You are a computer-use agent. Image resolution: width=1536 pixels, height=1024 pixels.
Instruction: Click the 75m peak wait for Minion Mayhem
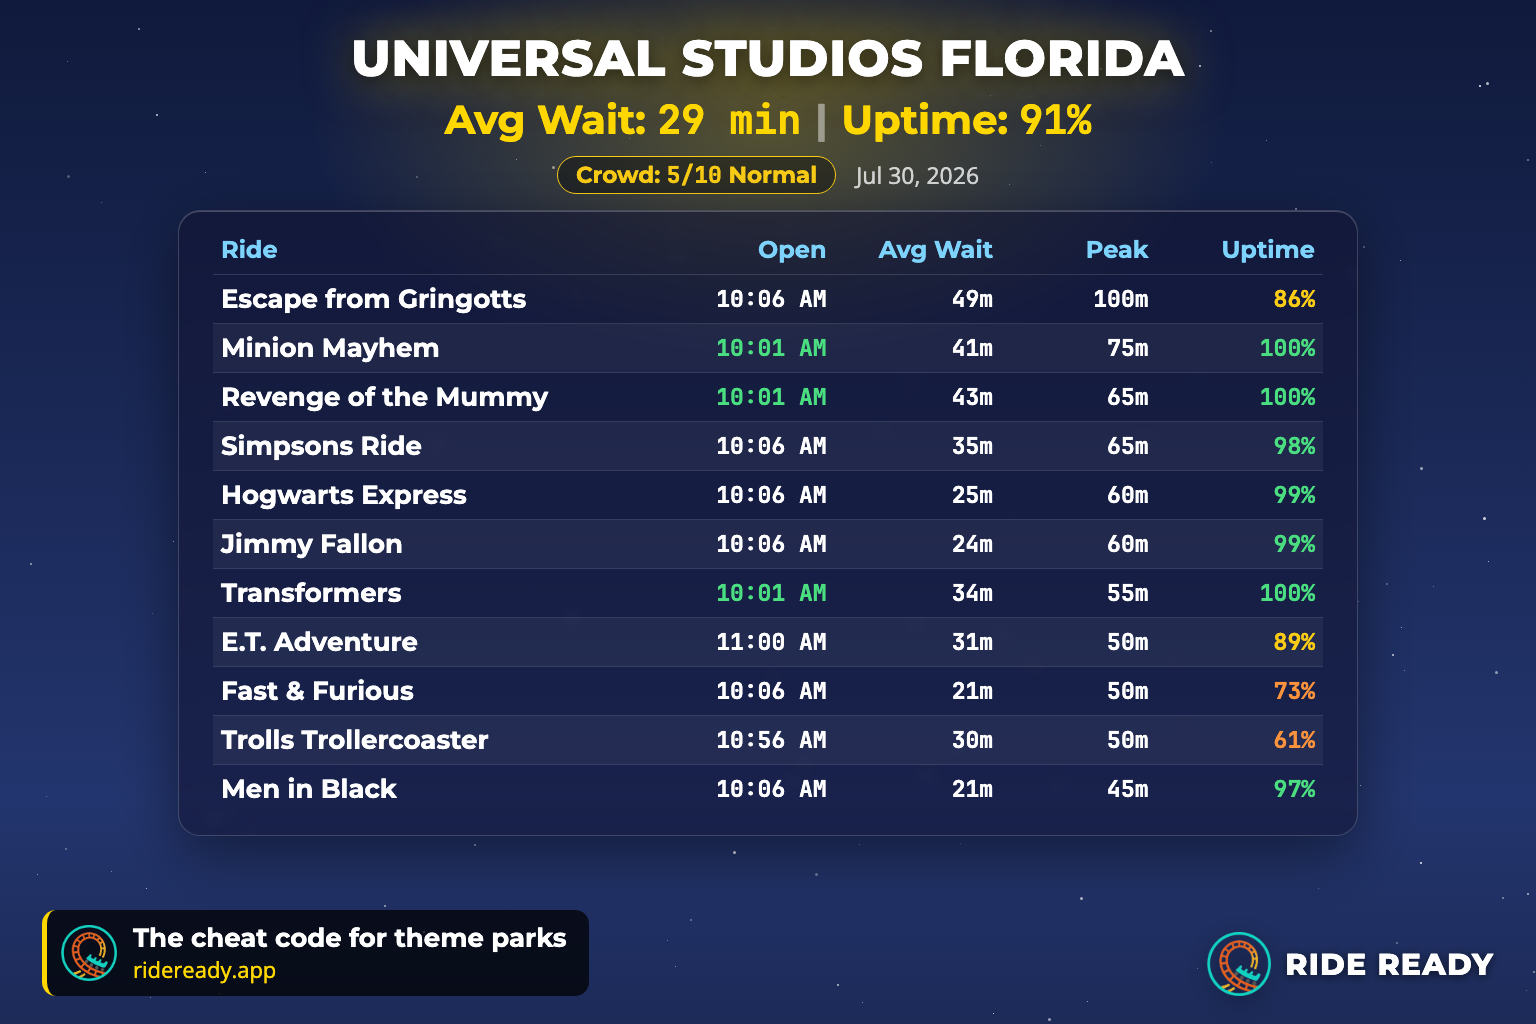[x=1128, y=348]
